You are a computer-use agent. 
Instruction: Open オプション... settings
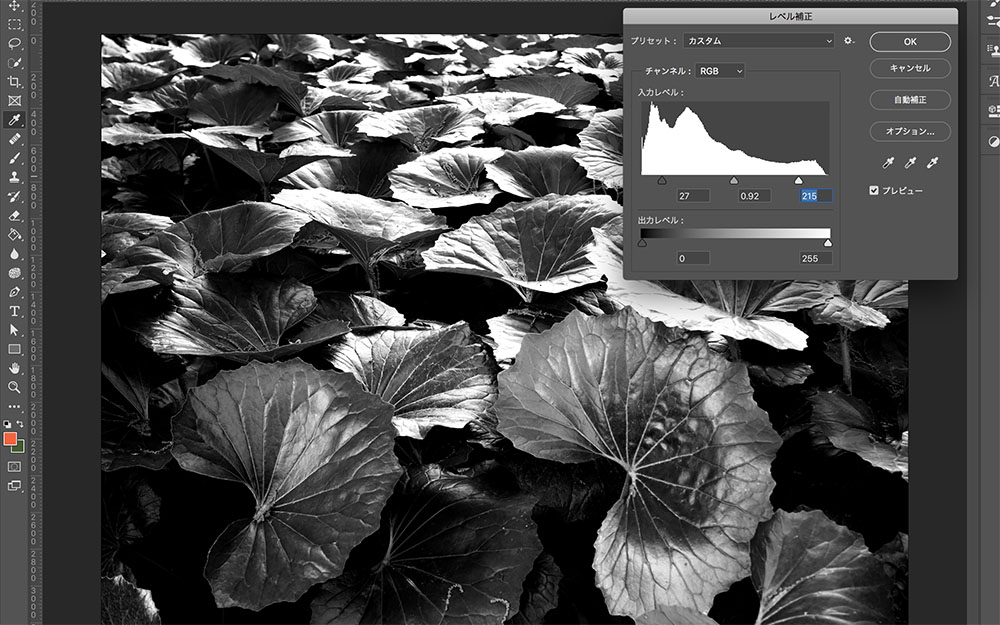909,131
